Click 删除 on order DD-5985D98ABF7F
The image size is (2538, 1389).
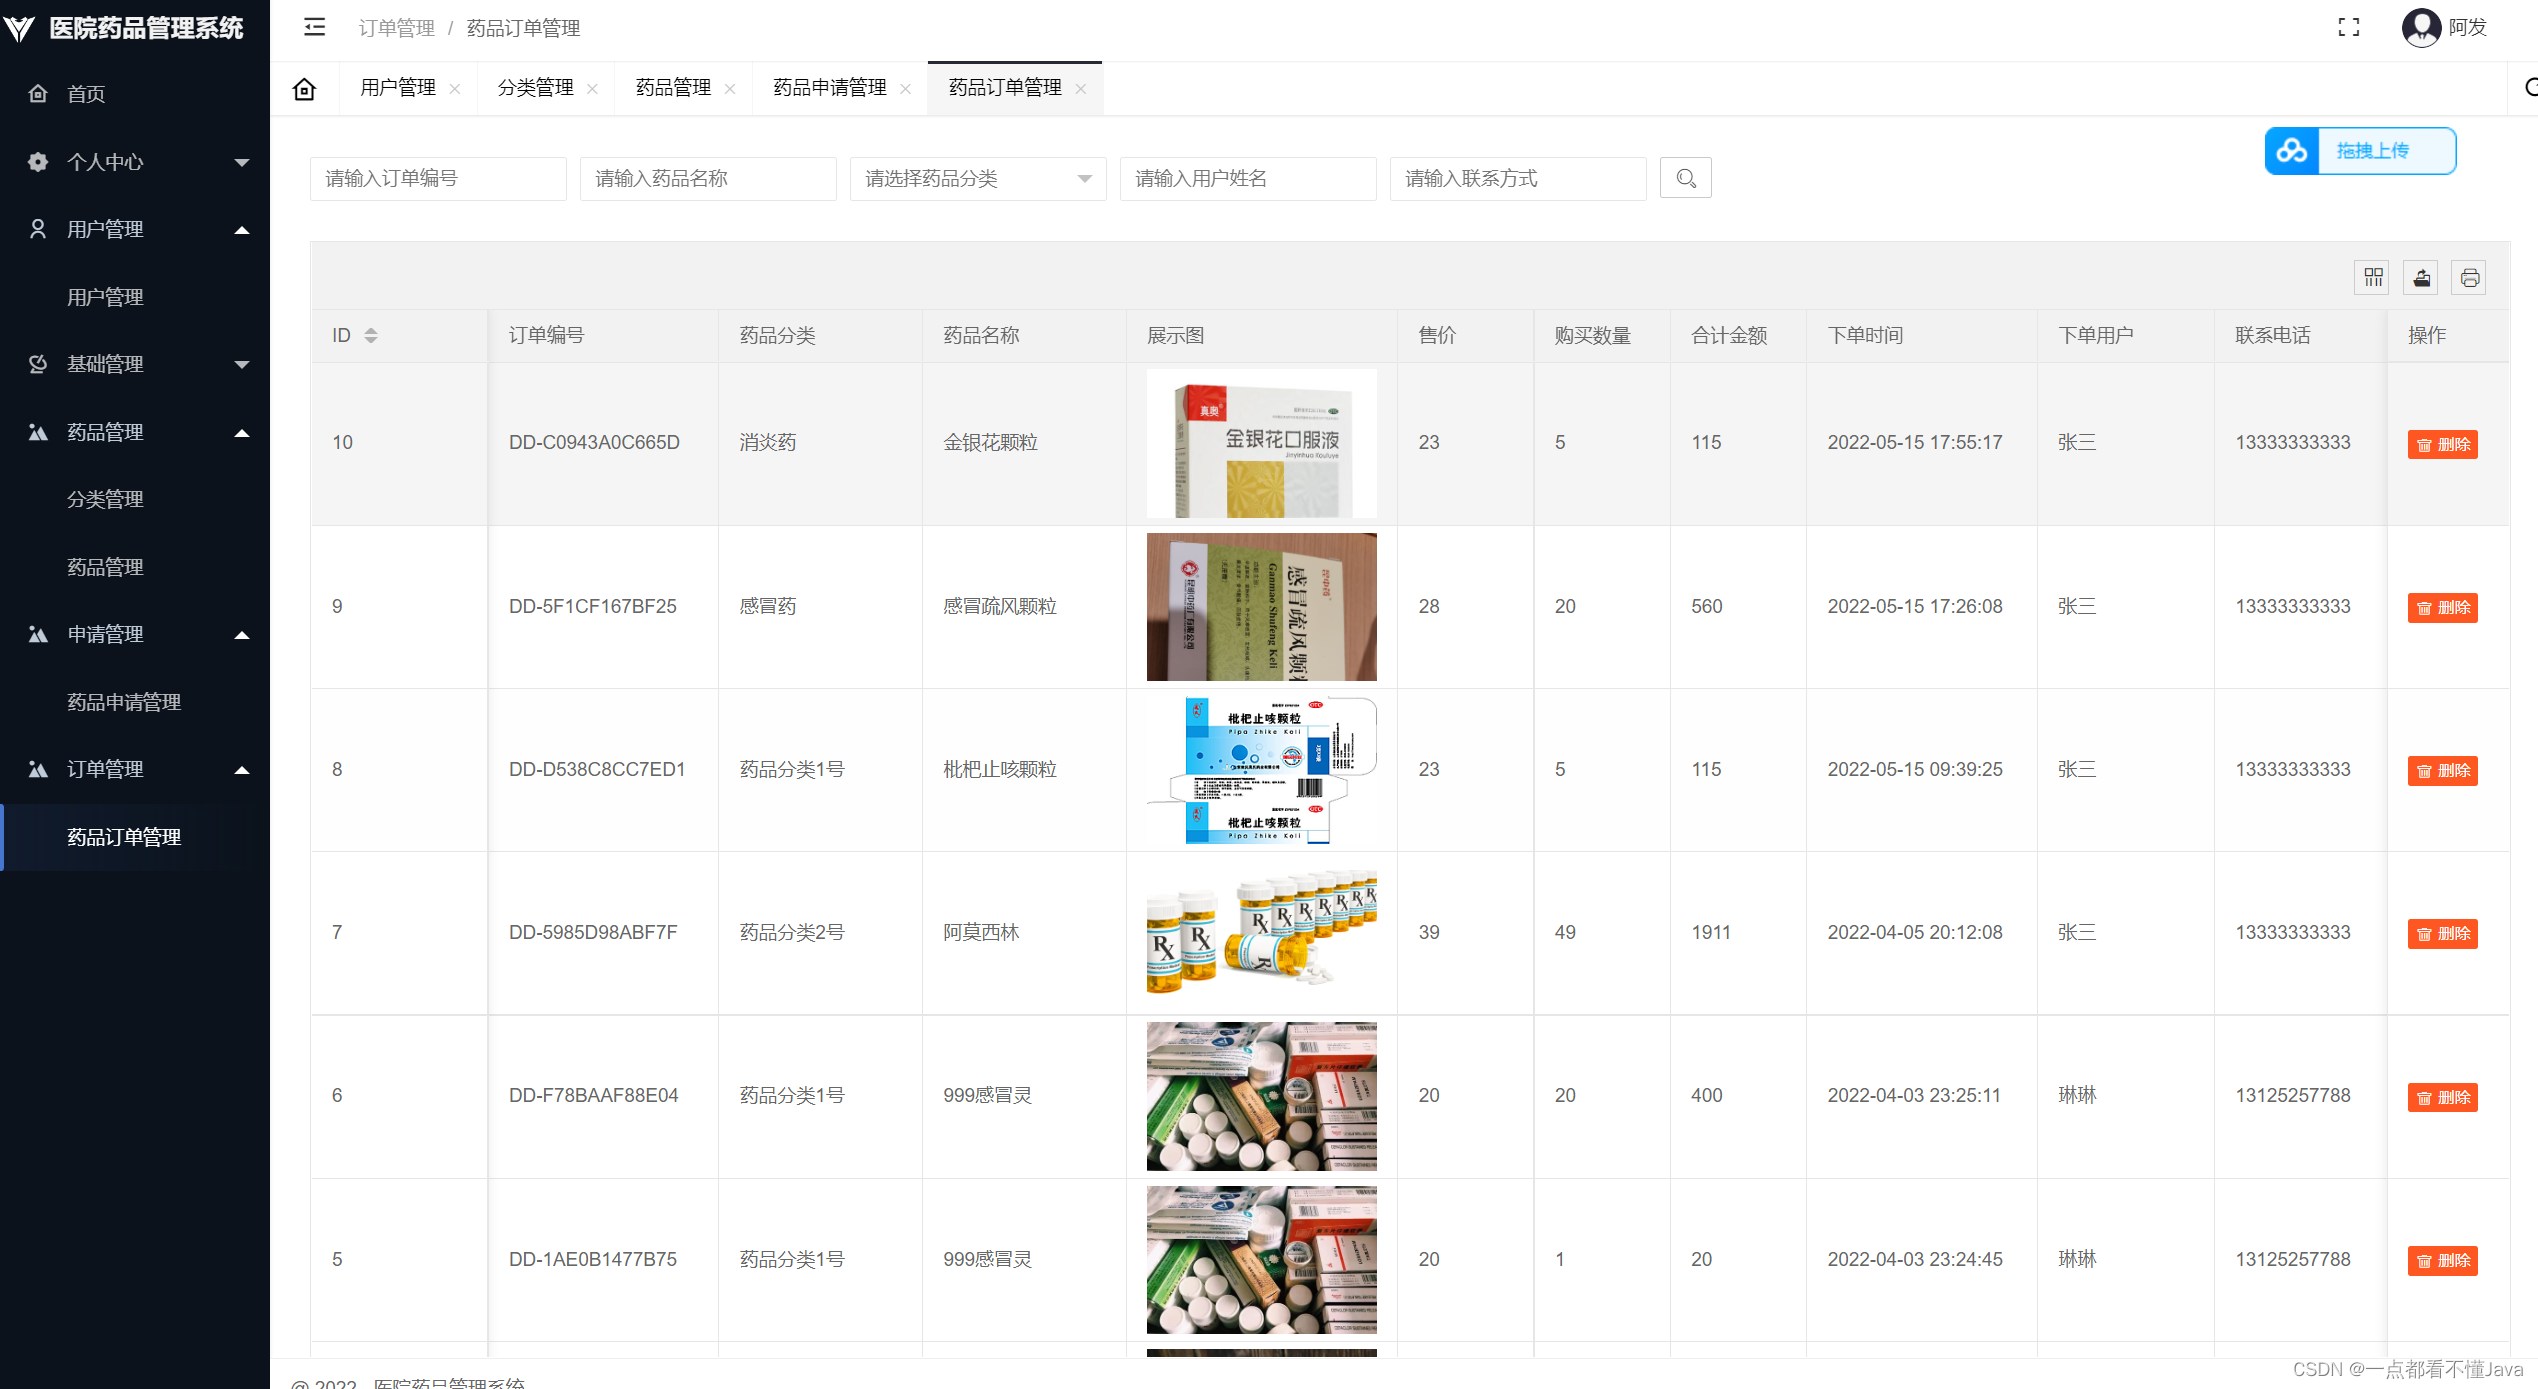tap(2442, 933)
